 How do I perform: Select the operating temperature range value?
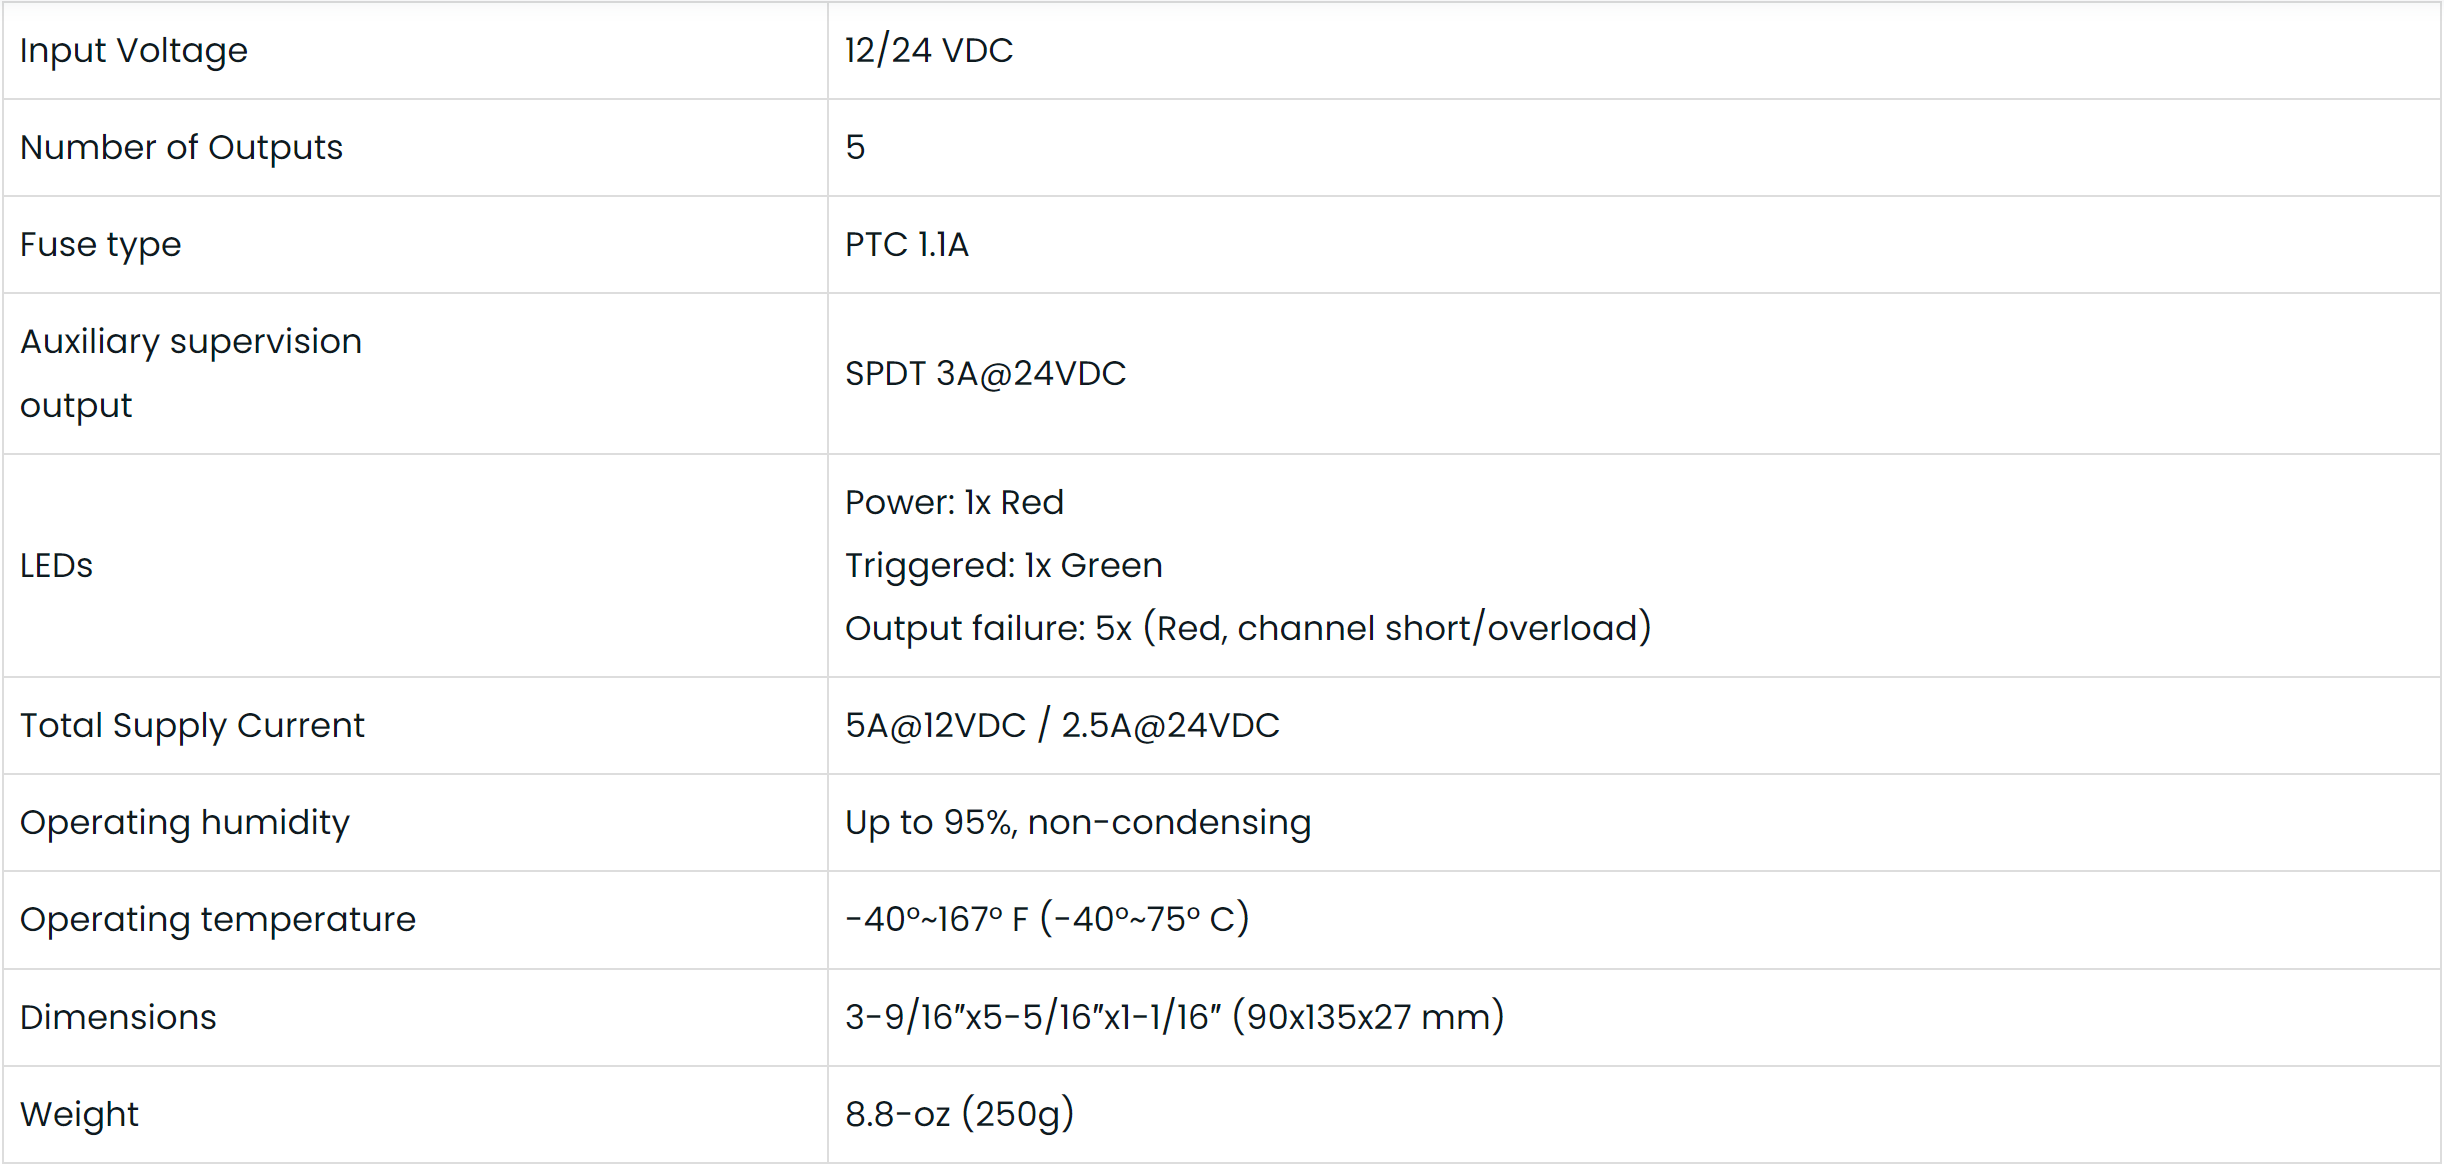[x=1047, y=919]
